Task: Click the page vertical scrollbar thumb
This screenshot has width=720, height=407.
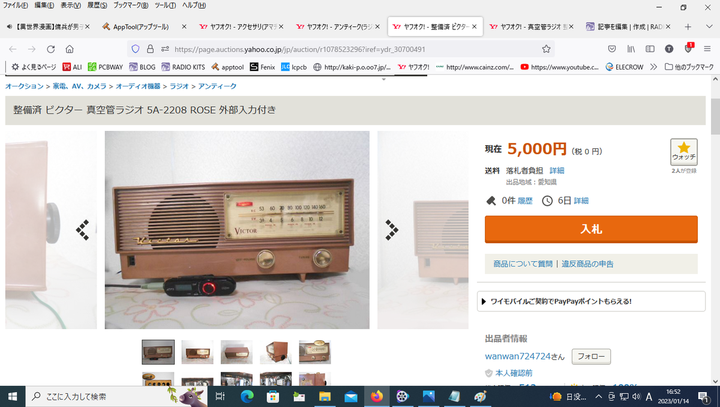Action: (x=715, y=117)
